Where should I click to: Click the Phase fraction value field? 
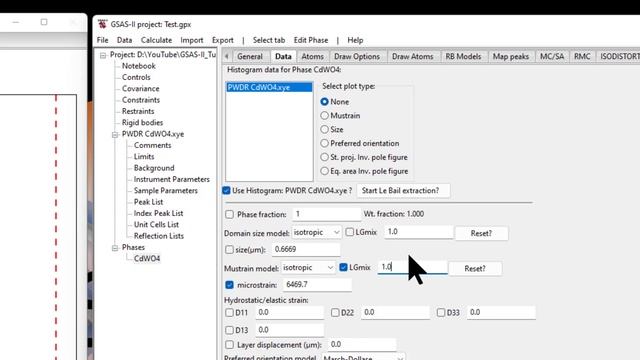pyautogui.click(x=326, y=214)
